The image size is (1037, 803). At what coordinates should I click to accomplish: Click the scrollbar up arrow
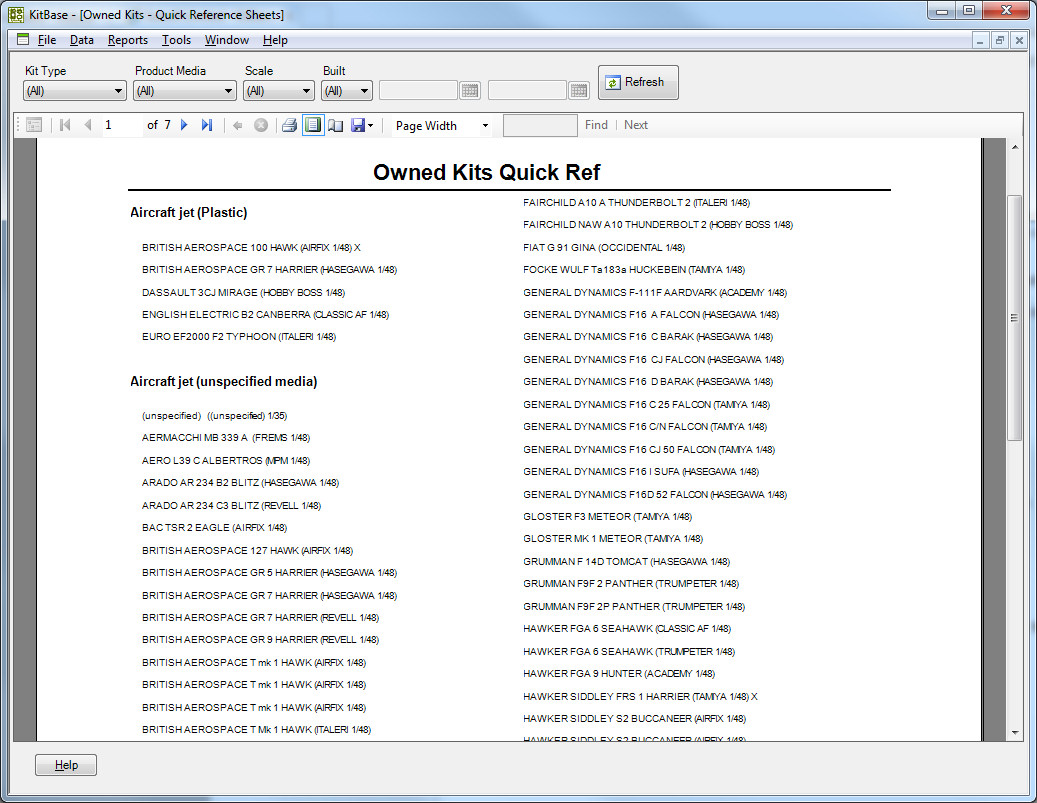(1015, 147)
